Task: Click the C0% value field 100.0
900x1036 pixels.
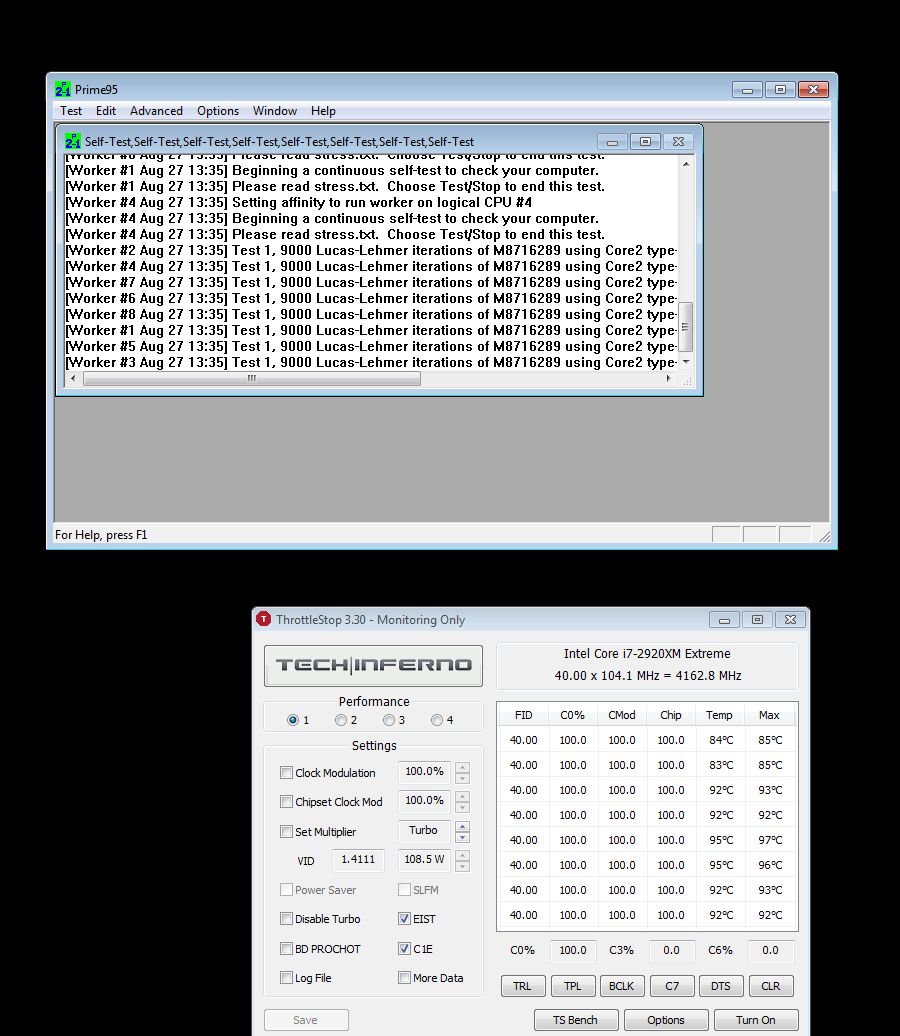Action: pos(573,950)
